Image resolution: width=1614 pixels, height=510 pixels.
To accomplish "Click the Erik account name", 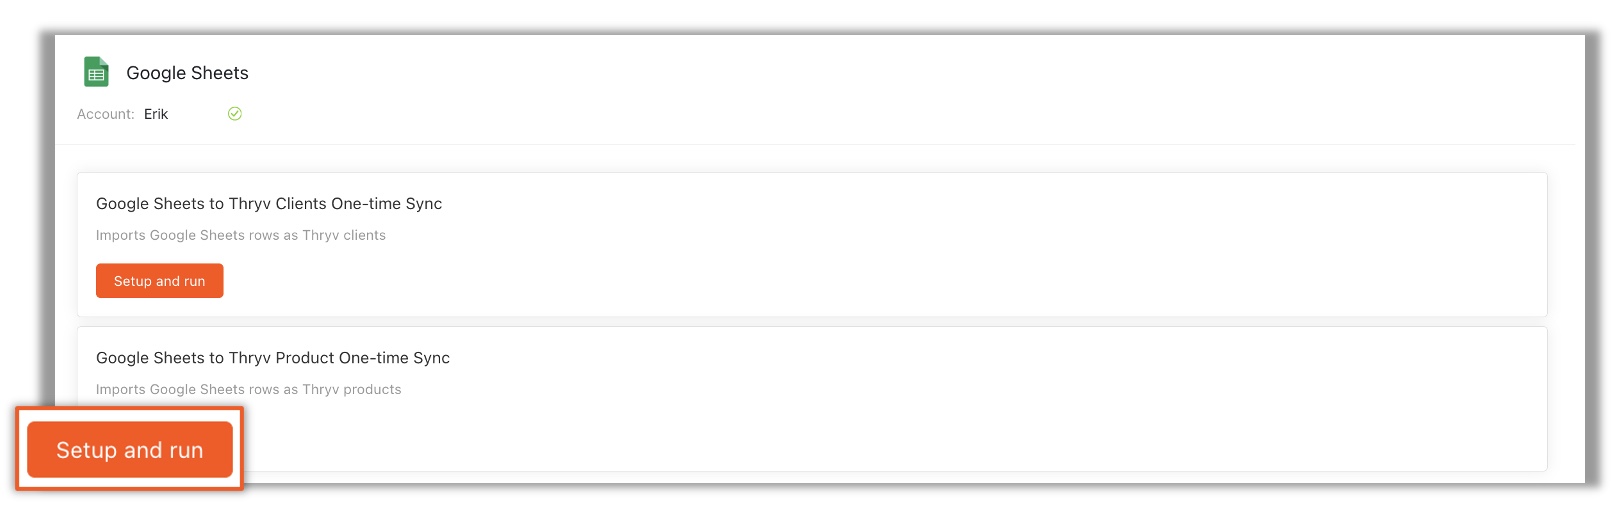I will point(156,114).
